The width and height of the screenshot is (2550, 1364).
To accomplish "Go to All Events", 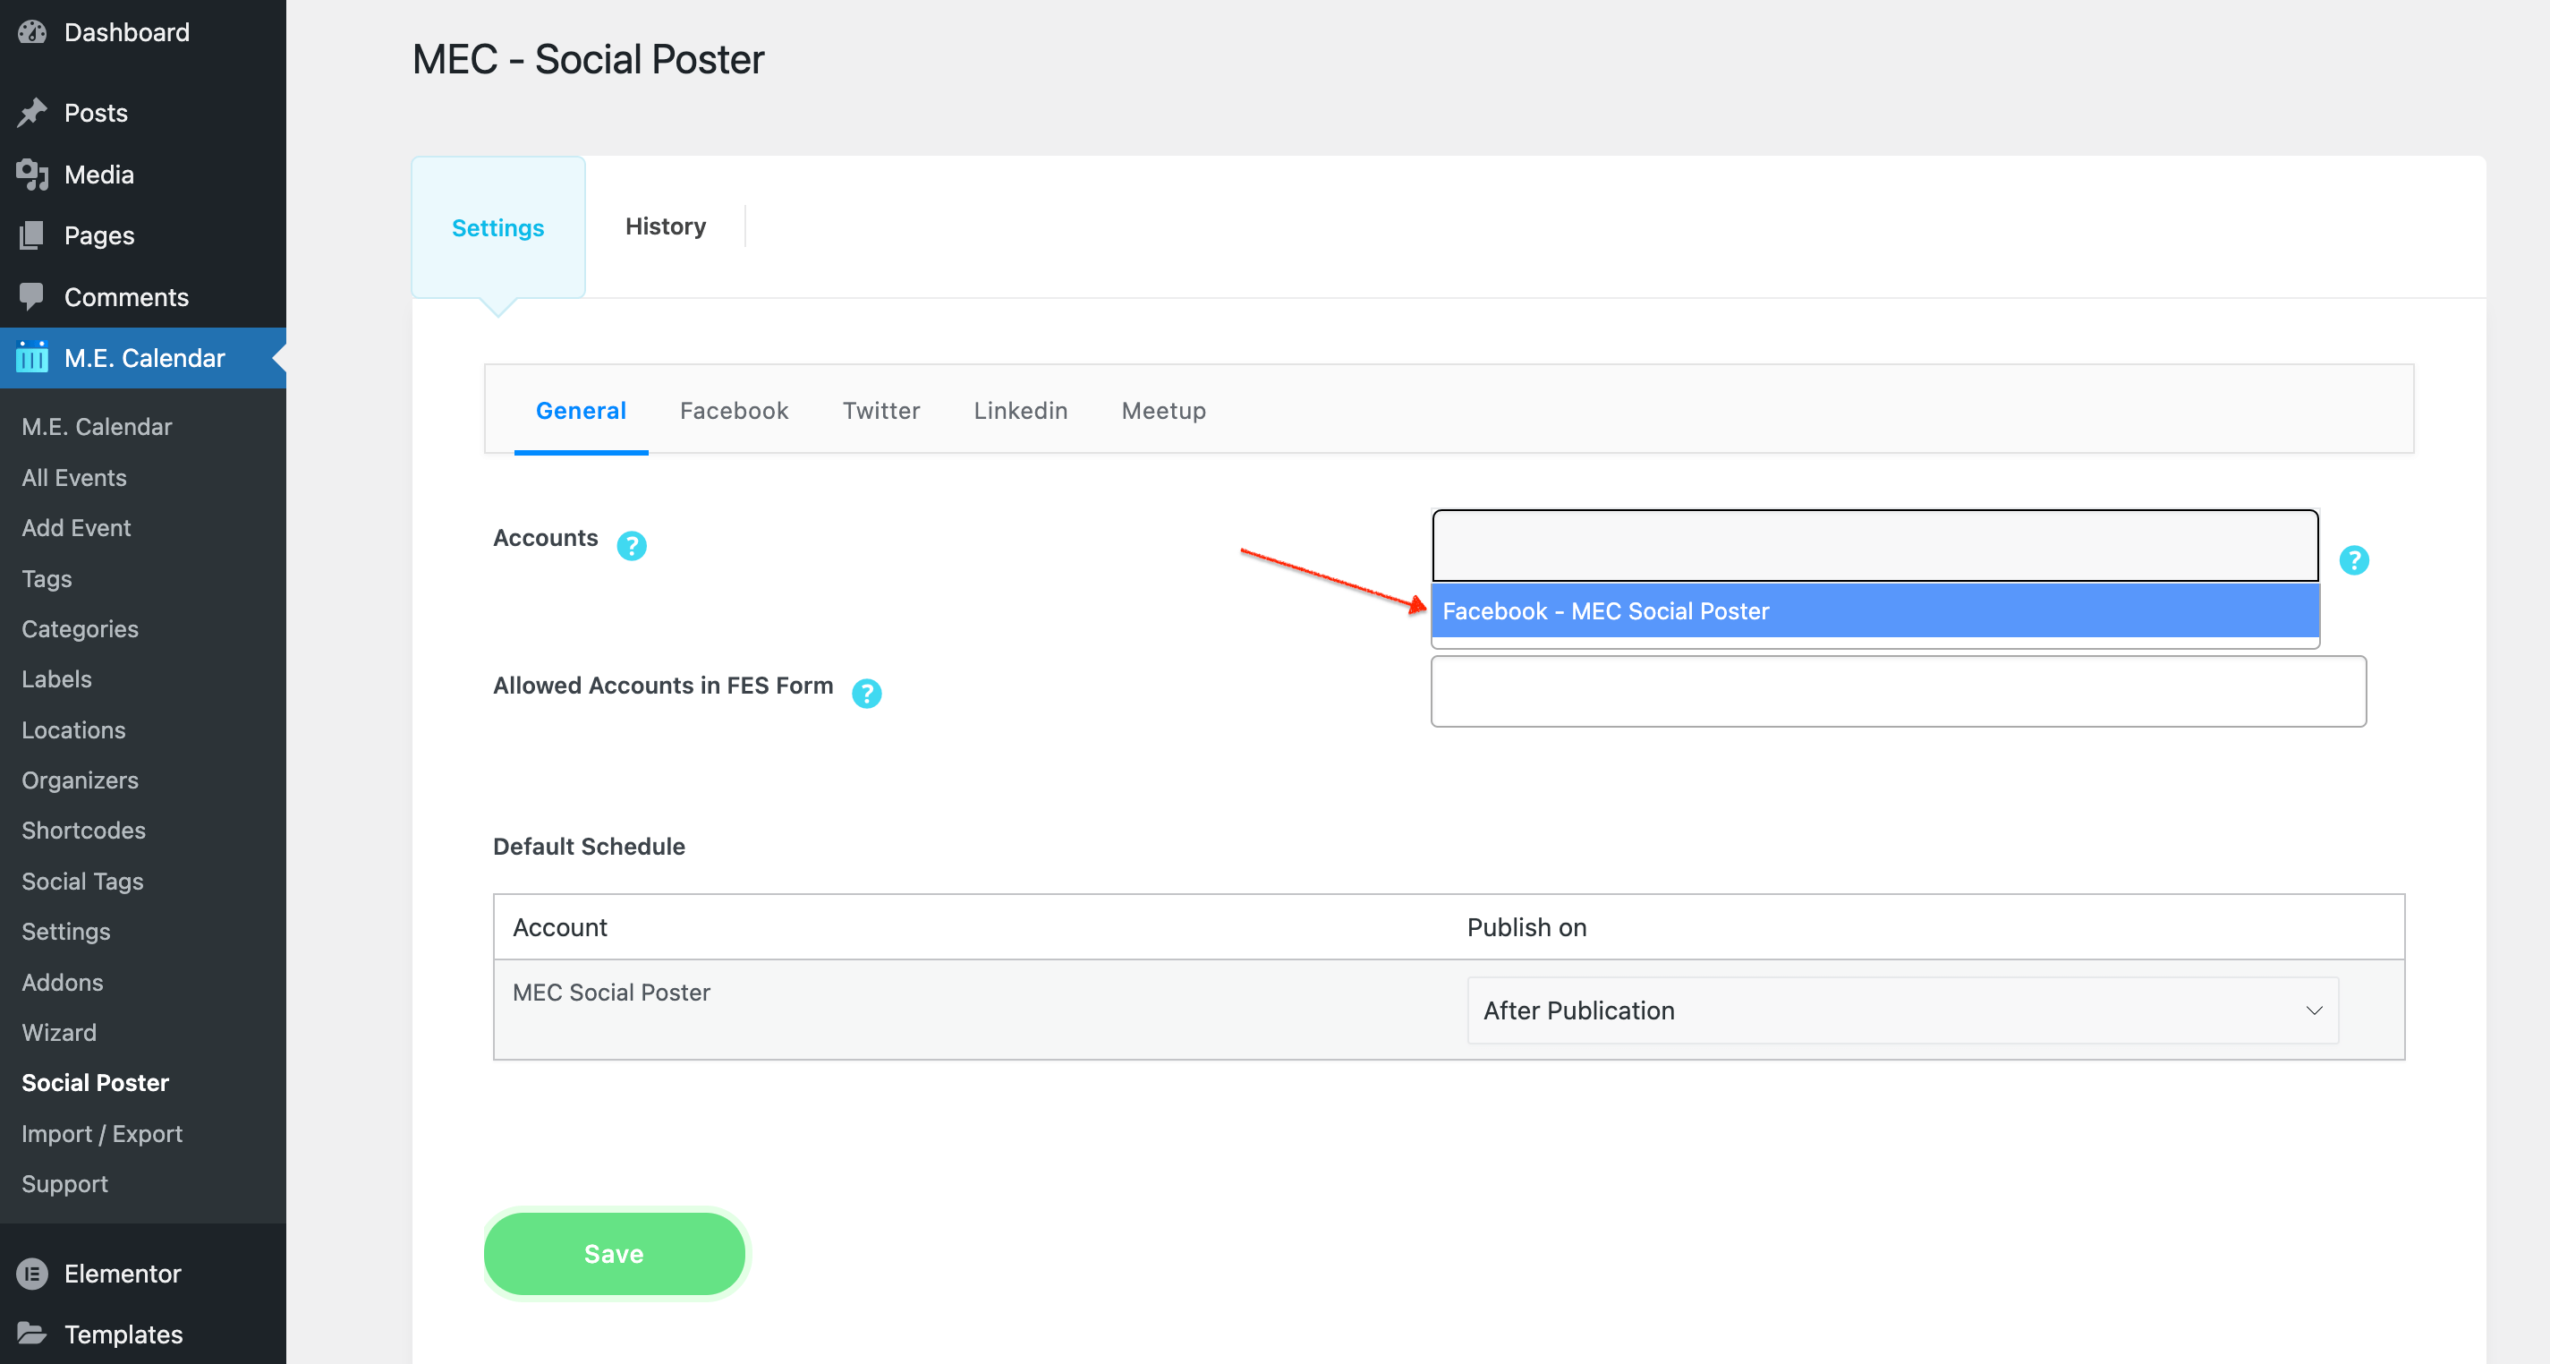I will [x=74, y=477].
